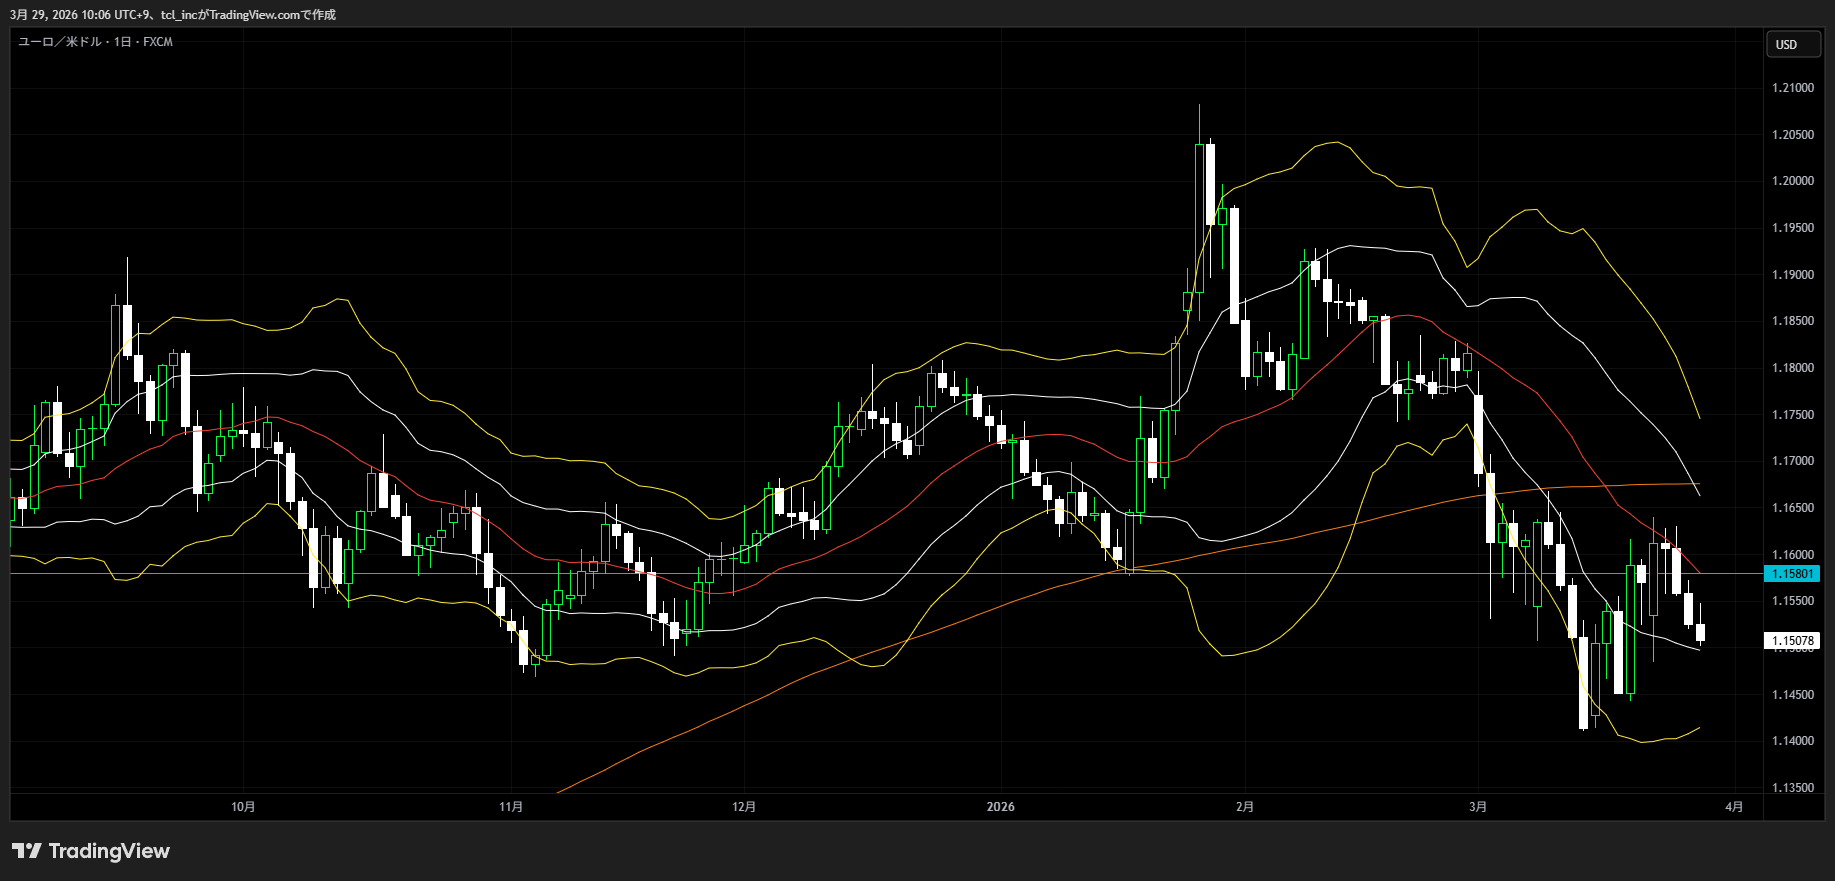The width and height of the screenshot is (1835, 881).
Task: Select the 11月 time axis label
Action: (511, 807)
